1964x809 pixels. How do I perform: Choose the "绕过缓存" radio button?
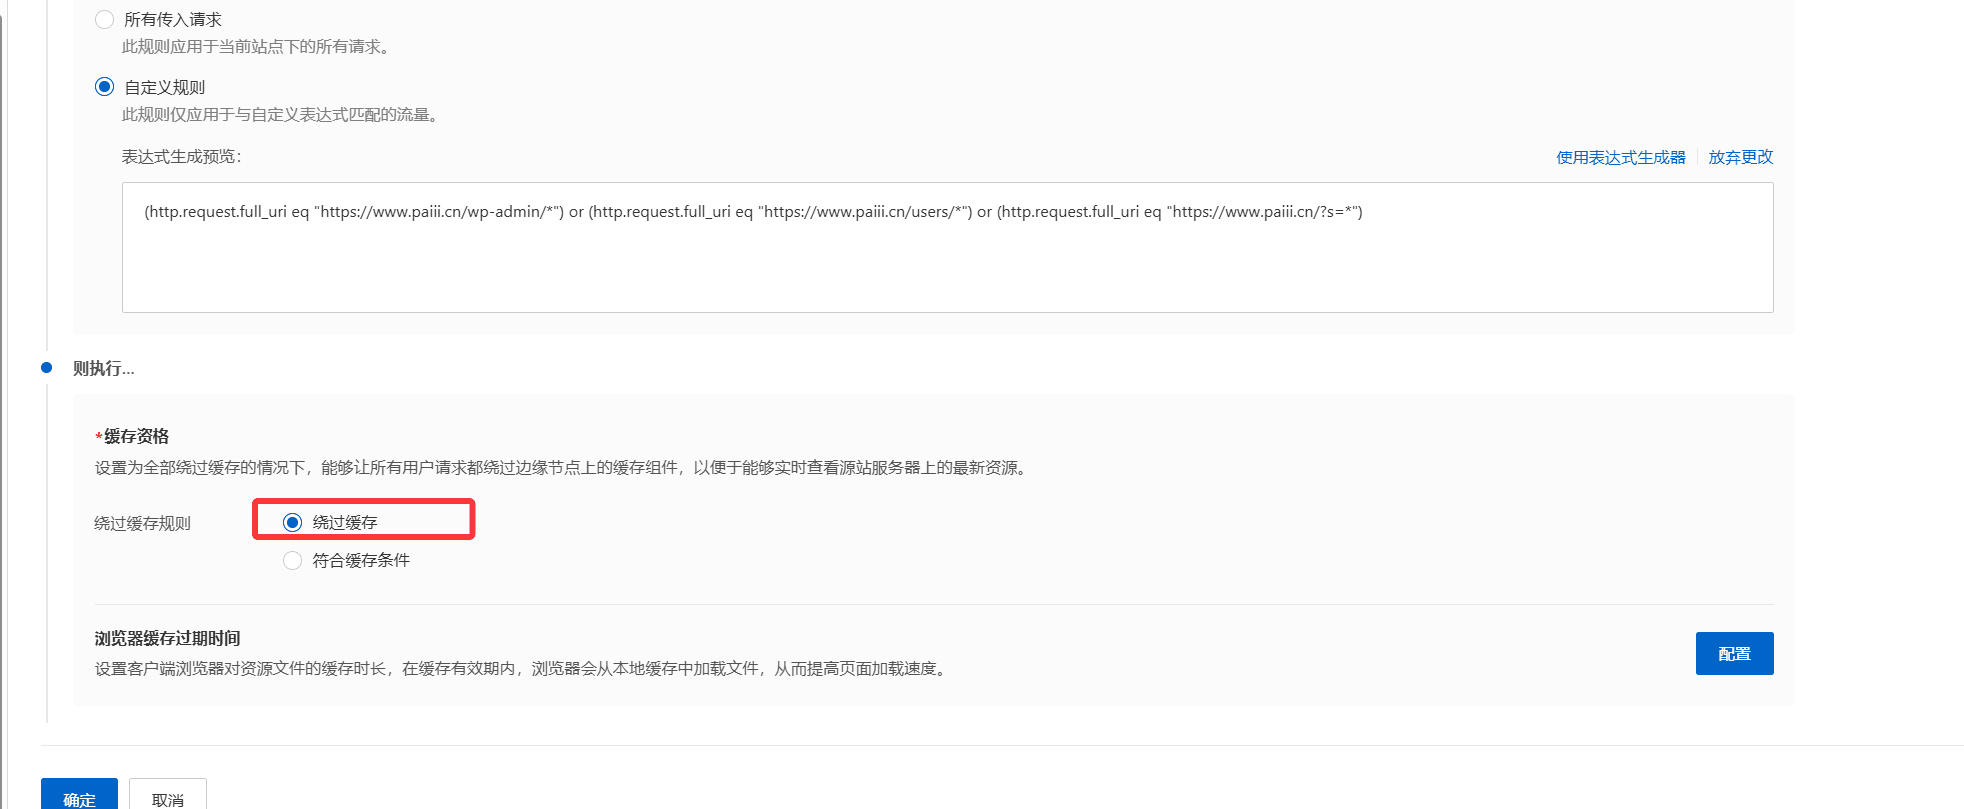(292, 522)
